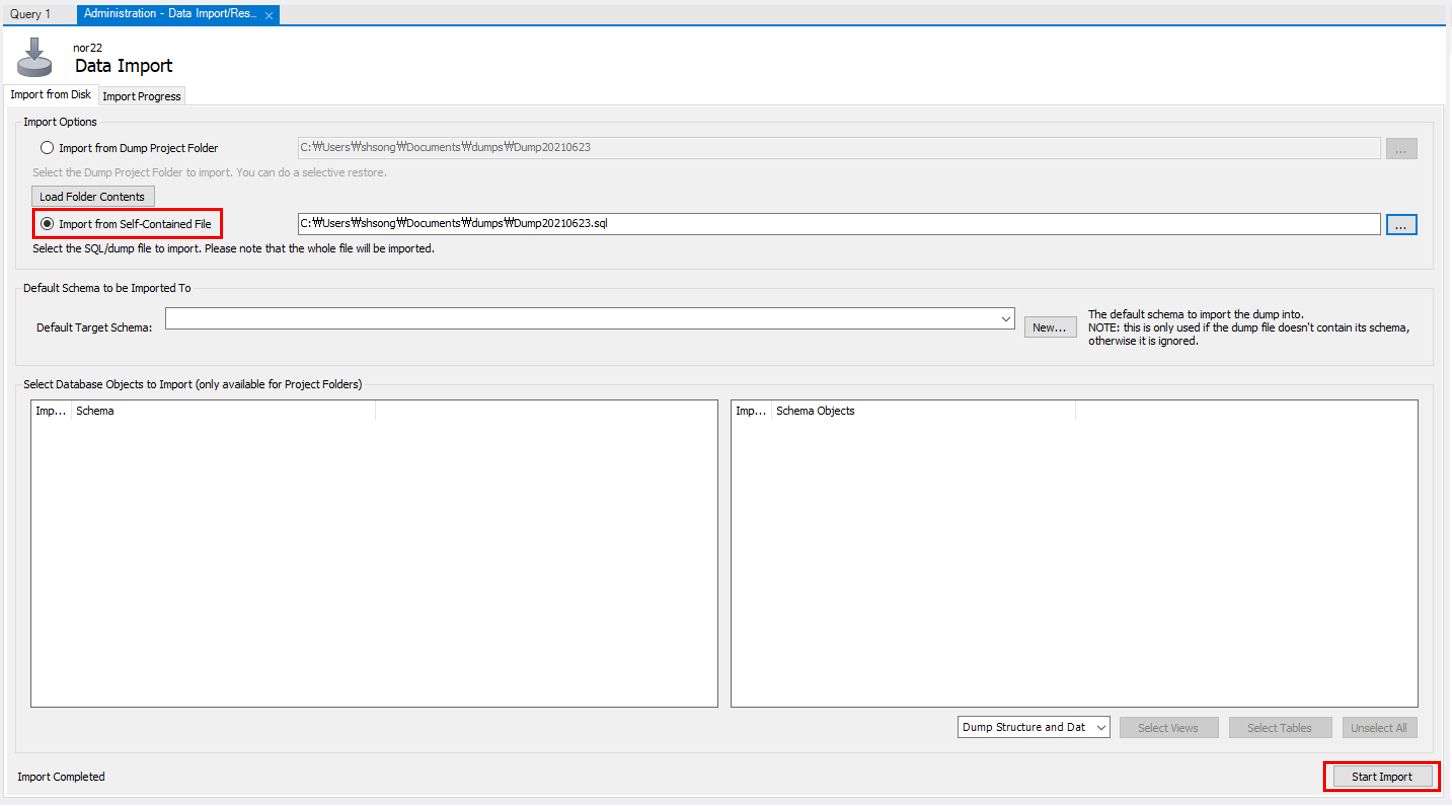Click the Select Tables button

[x=1279, y=727]
